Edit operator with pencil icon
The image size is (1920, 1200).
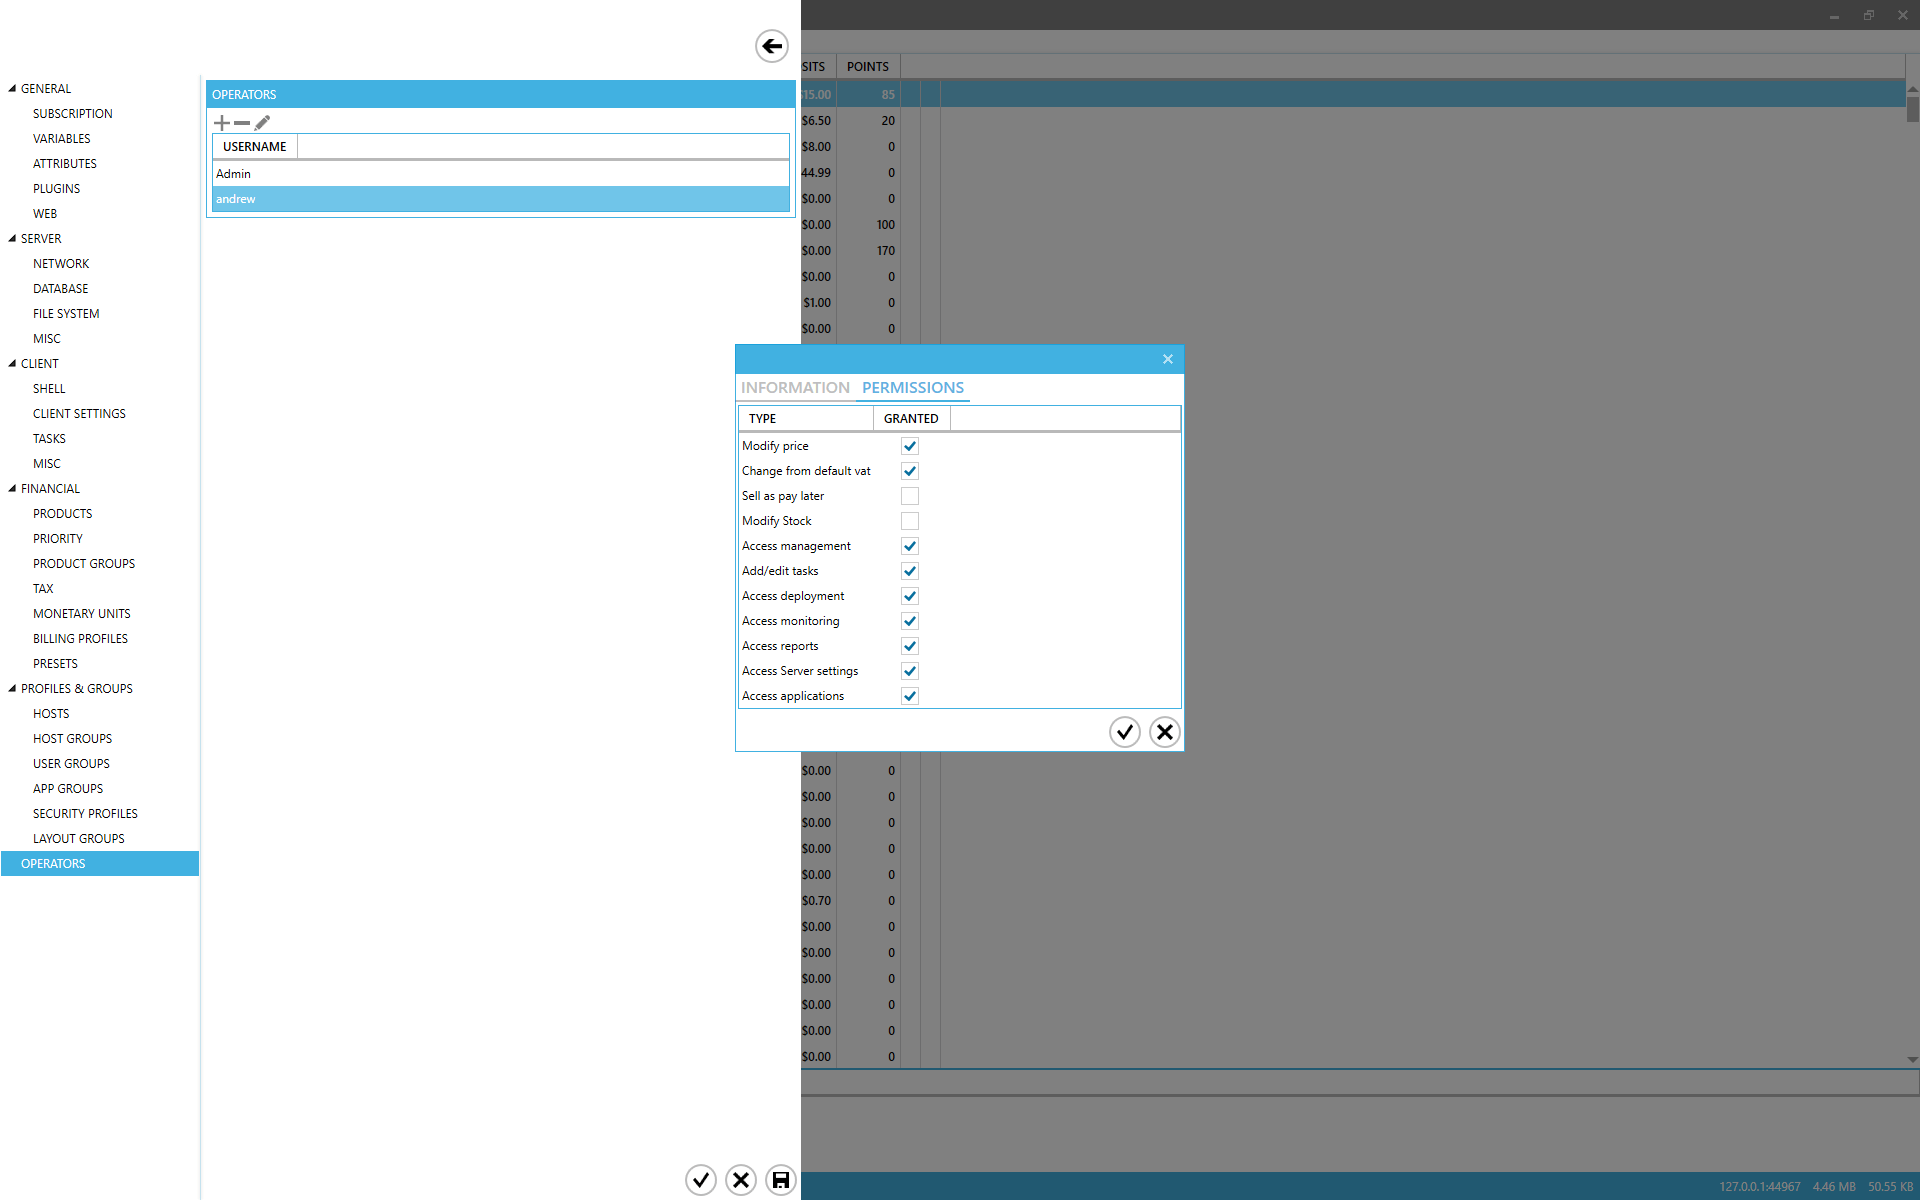pyautogui.click(x=262, y=123)
